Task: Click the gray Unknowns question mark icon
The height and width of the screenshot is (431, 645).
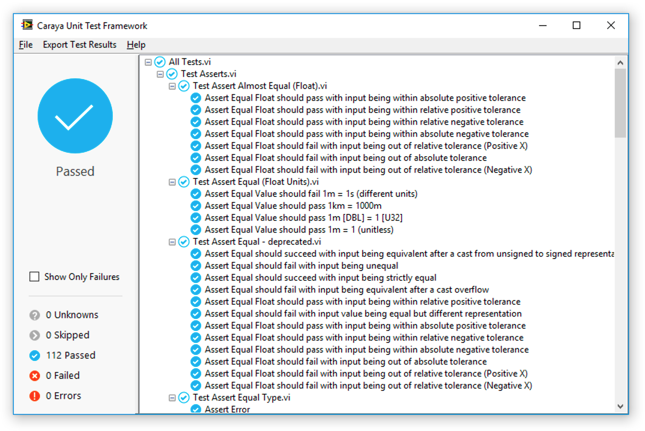Action: coord(35,315)
